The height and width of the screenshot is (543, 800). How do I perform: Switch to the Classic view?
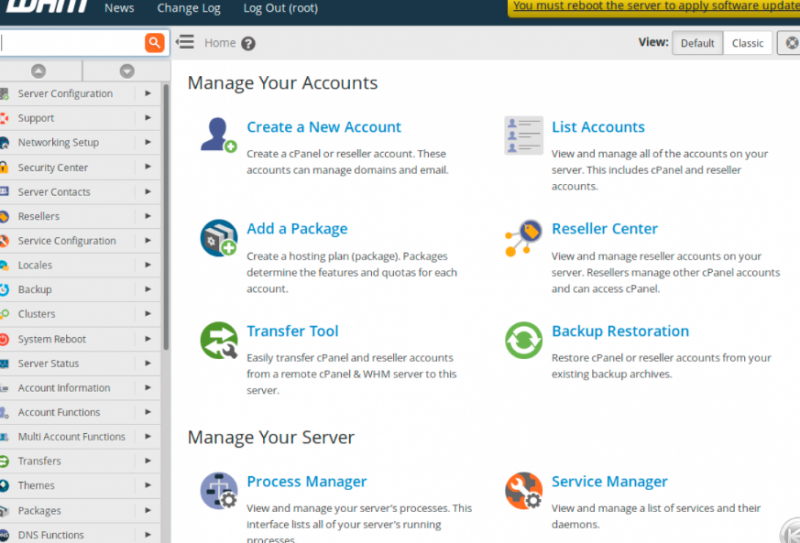click(747, 43)
